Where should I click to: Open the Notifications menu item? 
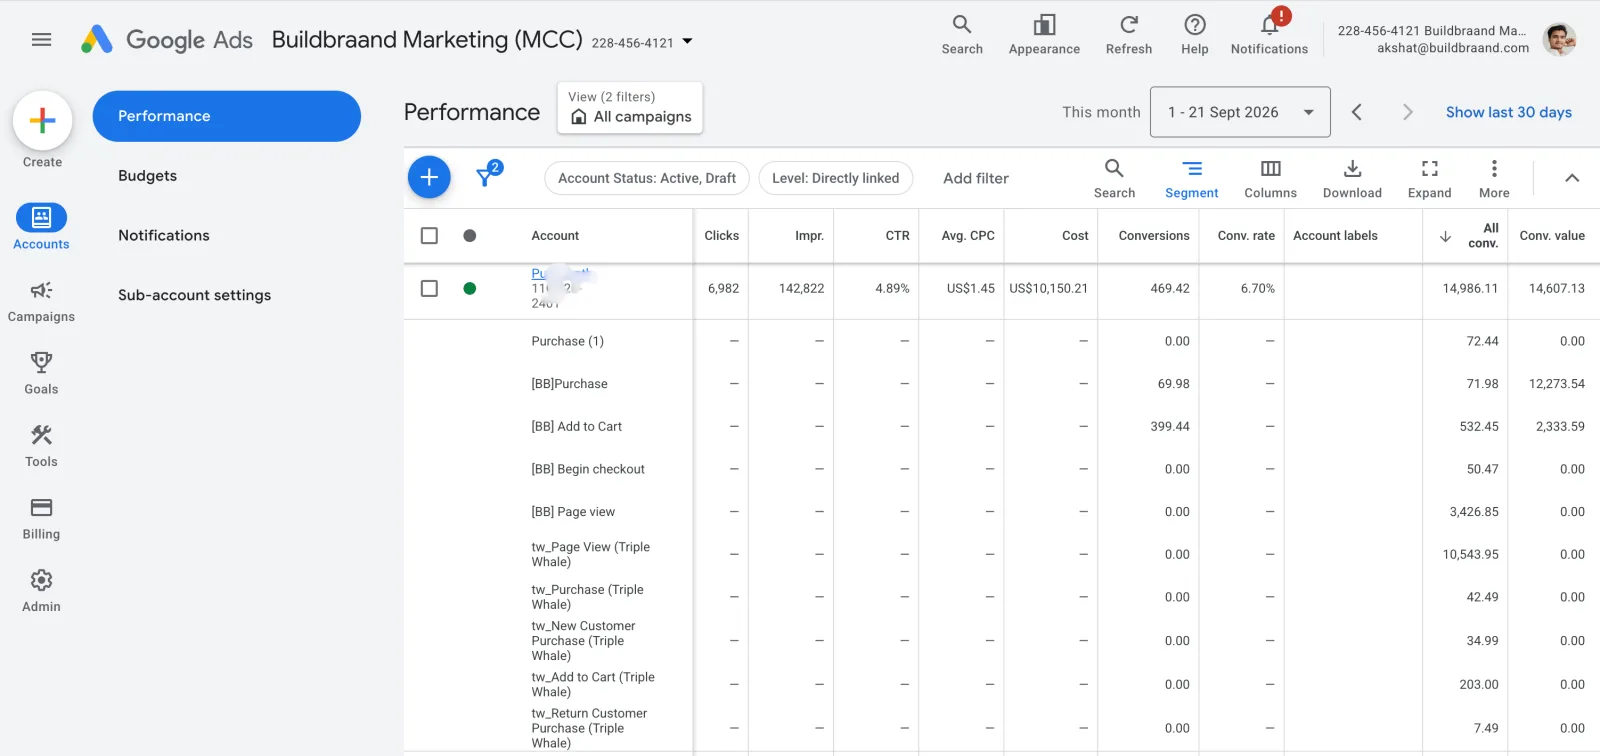click(x=164, y=236)
